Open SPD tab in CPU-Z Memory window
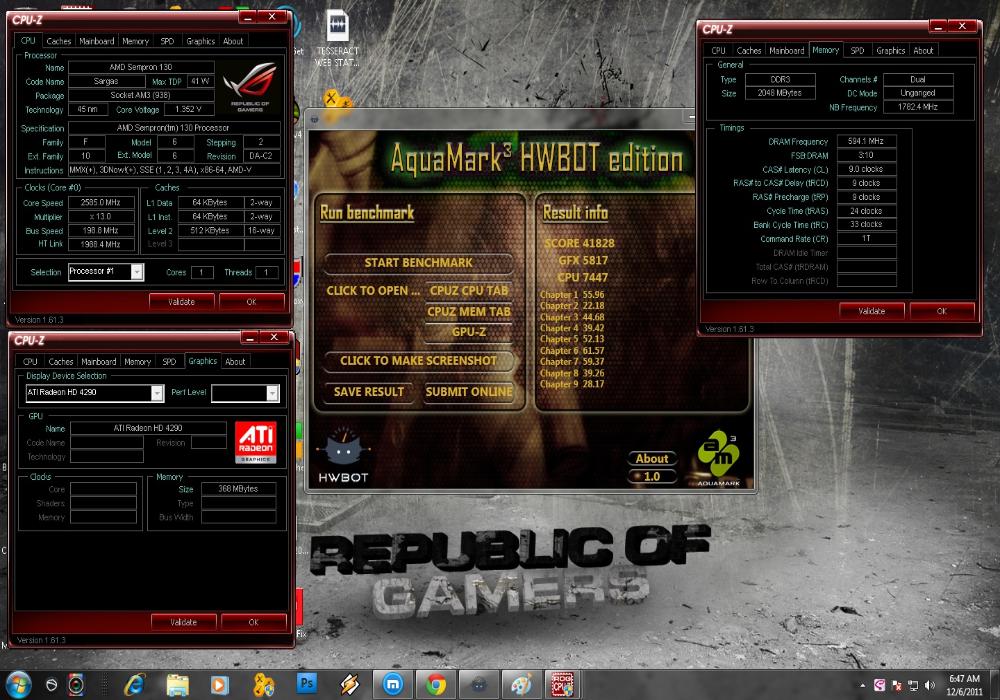 point(857,50)
